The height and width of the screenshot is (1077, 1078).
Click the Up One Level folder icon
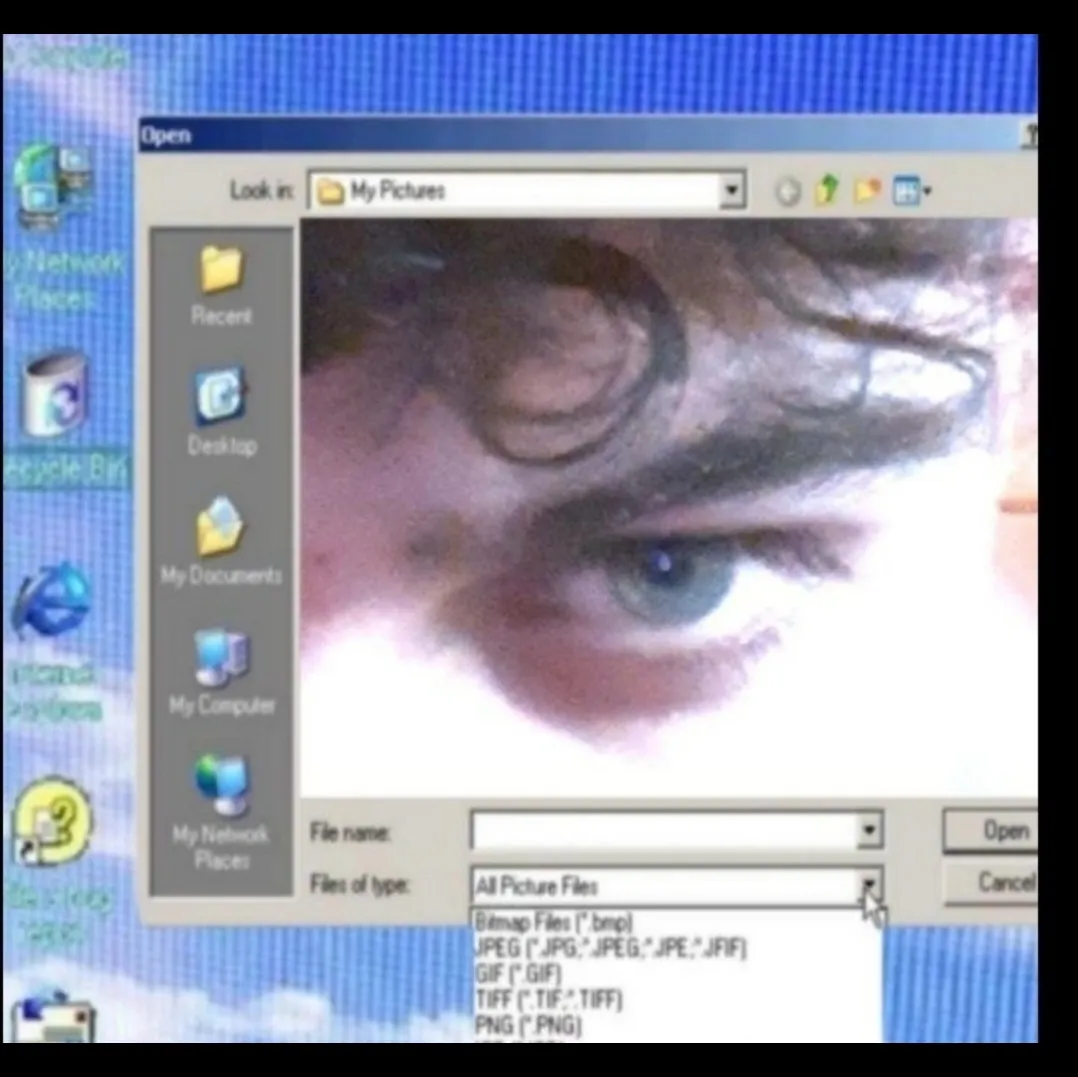coord(825,191)
